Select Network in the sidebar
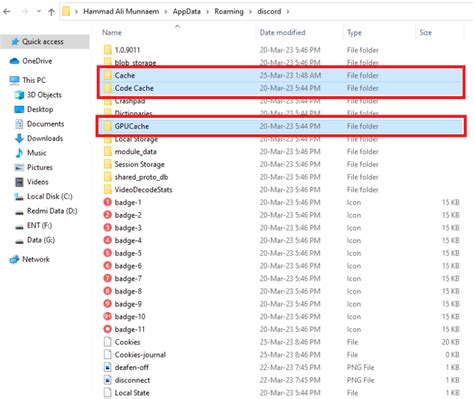The width and height of the screenshot is (474, 399). point(36,259)
